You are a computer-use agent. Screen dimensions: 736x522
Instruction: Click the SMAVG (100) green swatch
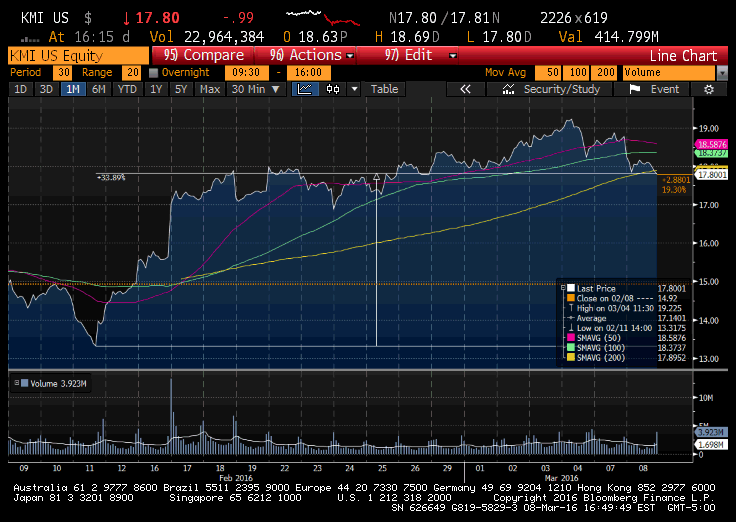click(x=571, y=347)
